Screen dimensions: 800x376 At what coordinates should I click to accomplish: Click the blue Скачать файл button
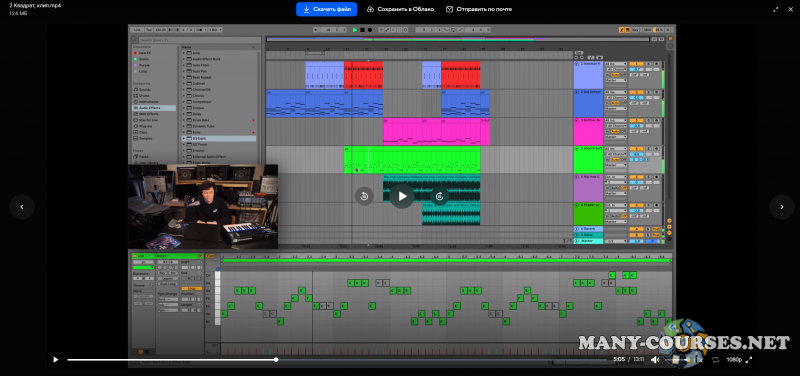(x=327, y=9)
